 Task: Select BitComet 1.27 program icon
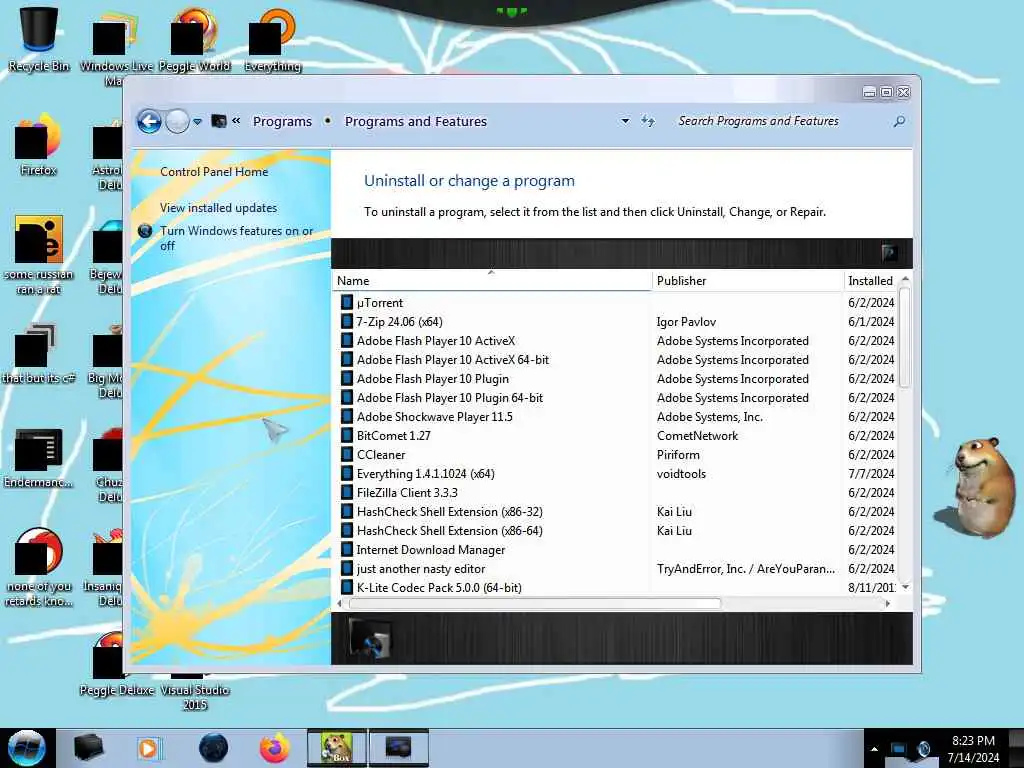click(347, 436)
